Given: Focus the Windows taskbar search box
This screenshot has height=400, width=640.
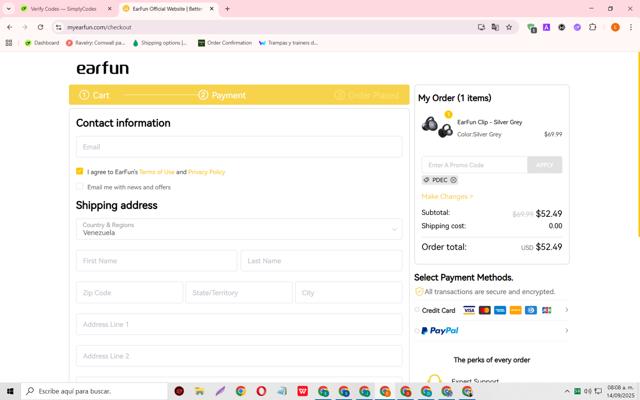Looking at the screenshot, I should coord(94,391).
